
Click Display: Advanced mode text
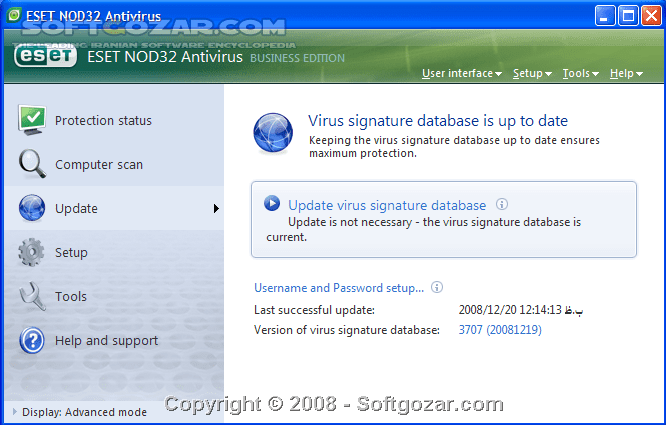pos(85,412)
